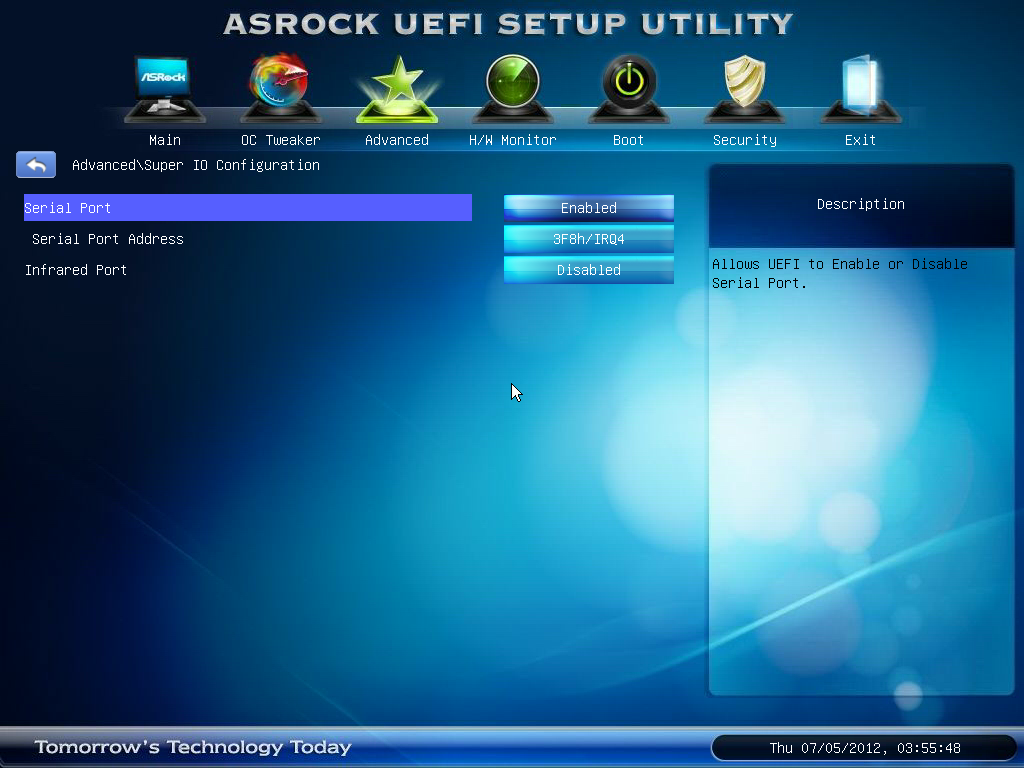Open the 3F8h/IRQ4 address dropdown
The image size is (1024, 768).
(x=588, y=239)
